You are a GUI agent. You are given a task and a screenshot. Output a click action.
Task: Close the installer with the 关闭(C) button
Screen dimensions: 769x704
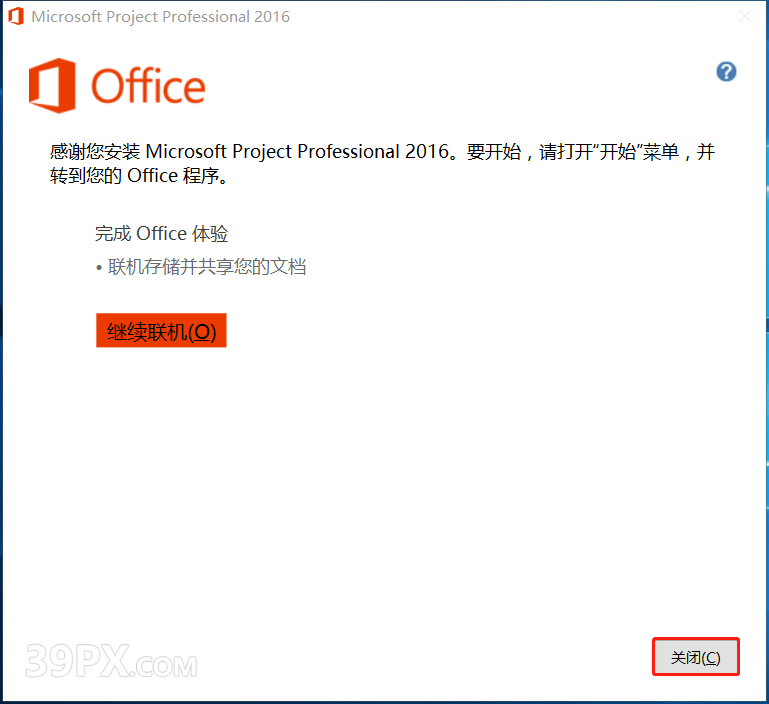(x=695, y=657)
